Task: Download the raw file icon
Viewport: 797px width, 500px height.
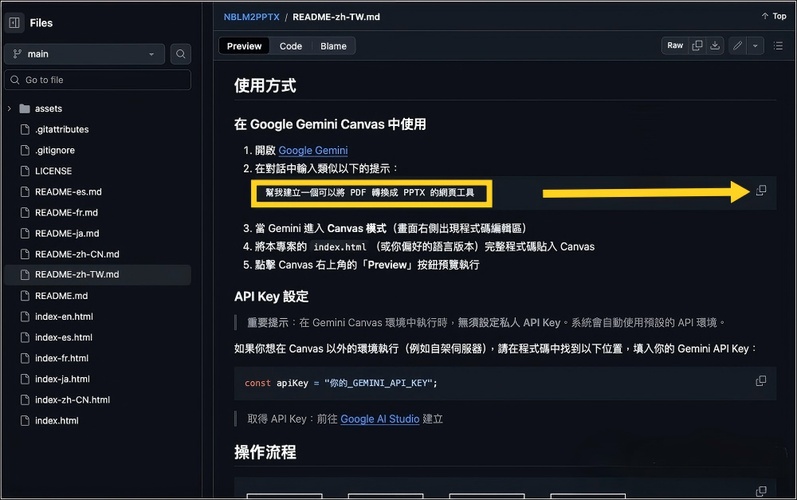Action: tap(715, 46)
